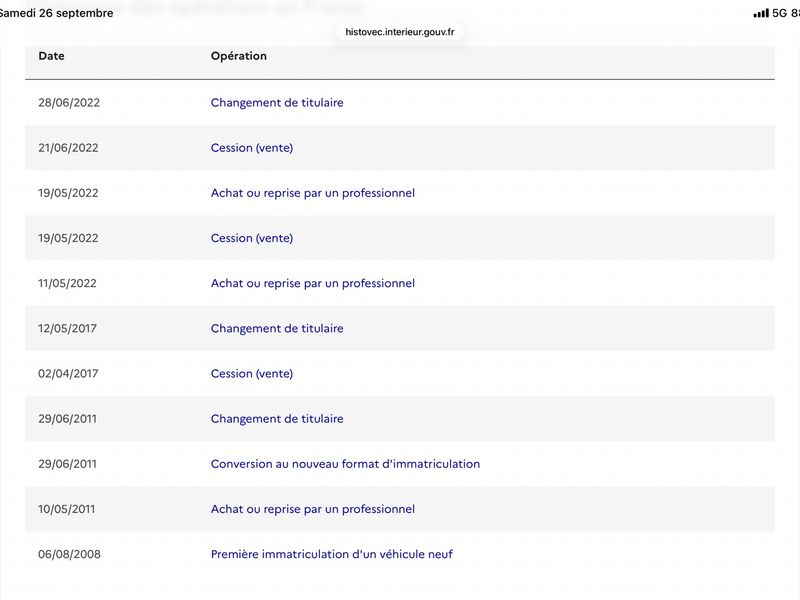Viewport: 800px width, 600px height.
Task: Open Changement de titulaire dated 28/06/2022
Action: coord(277,103)
